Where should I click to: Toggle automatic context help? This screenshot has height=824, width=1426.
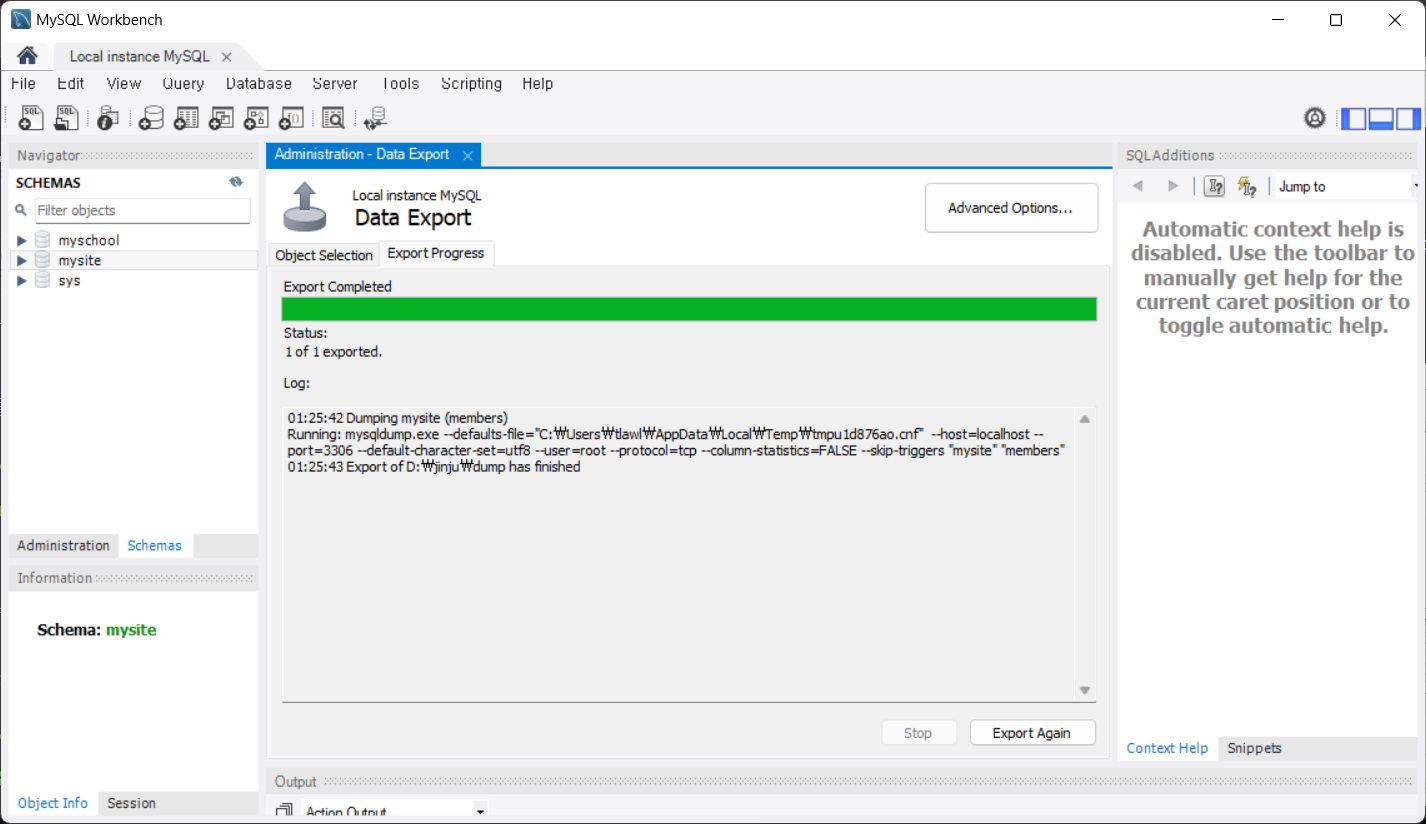[x=1246, y=186]
